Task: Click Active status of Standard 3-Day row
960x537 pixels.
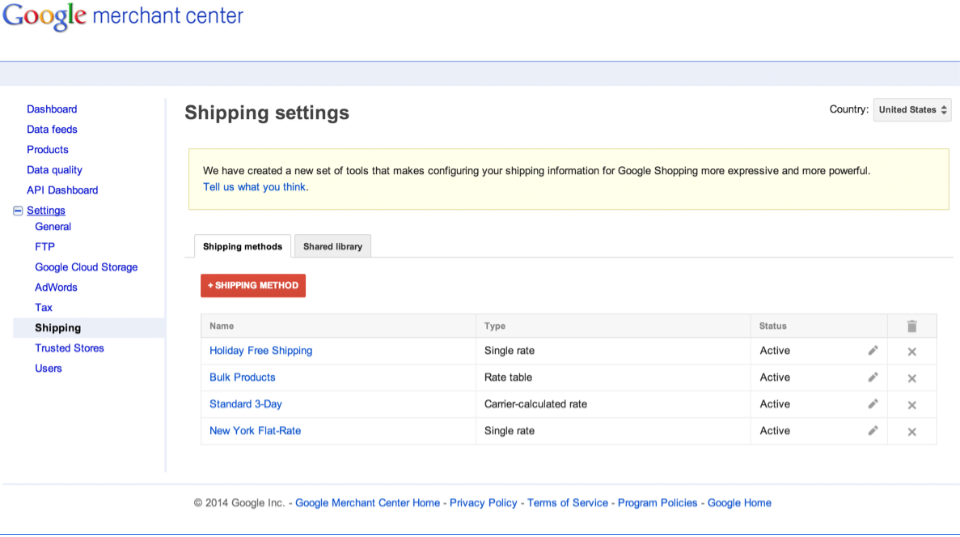Action: click(x=774, y=404)
